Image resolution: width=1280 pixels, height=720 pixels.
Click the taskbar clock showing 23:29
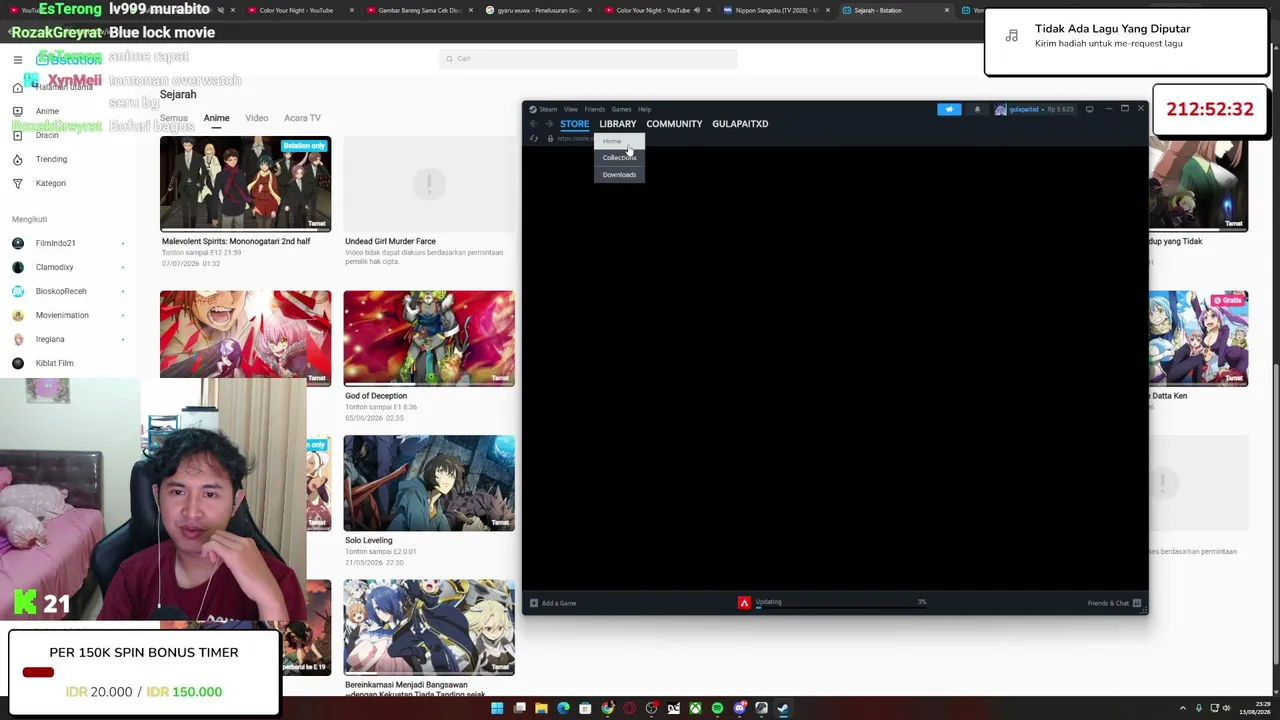pyautogui.click(x=1254, y=708)
